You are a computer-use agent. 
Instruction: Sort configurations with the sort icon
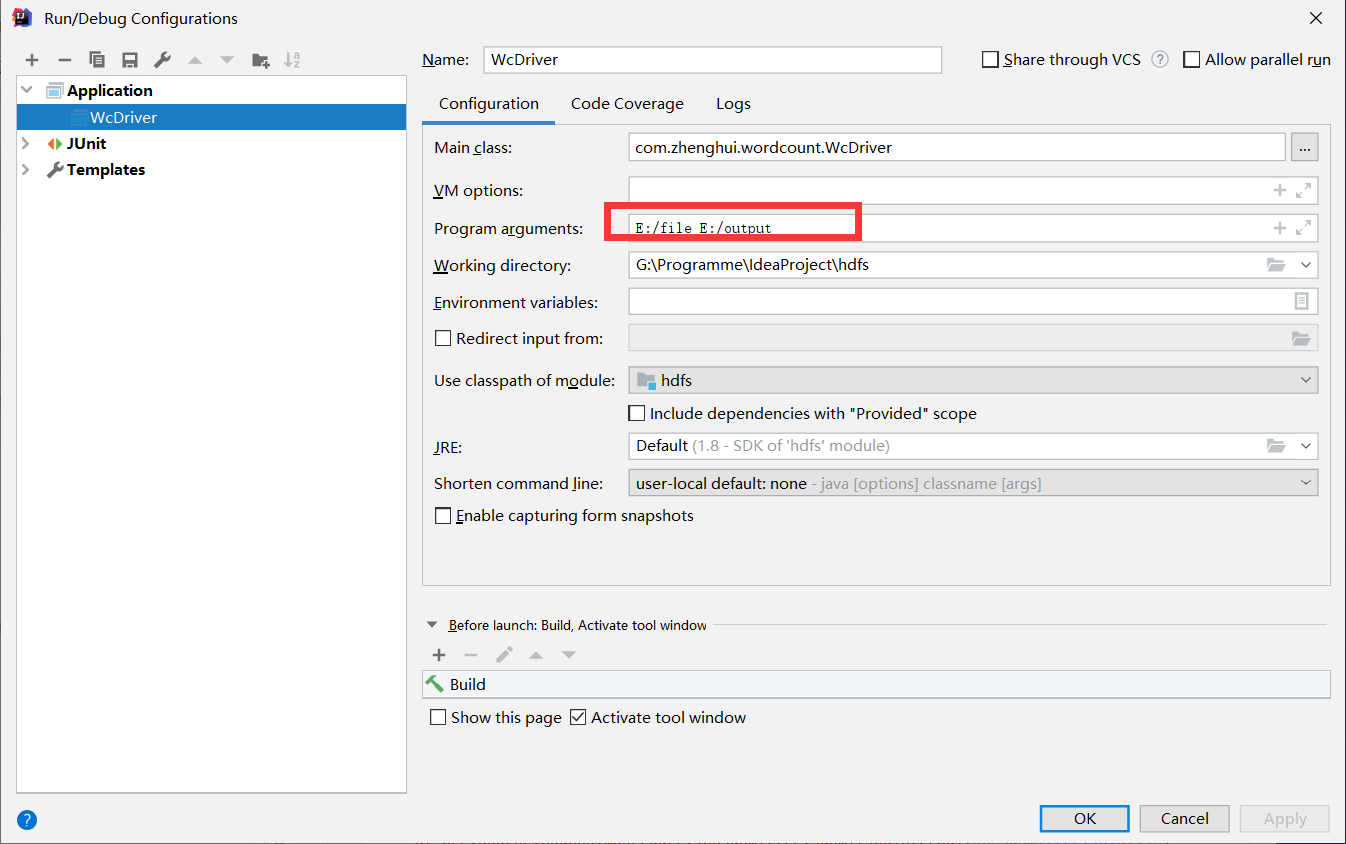pyautogui.click(x=292, y=60)
